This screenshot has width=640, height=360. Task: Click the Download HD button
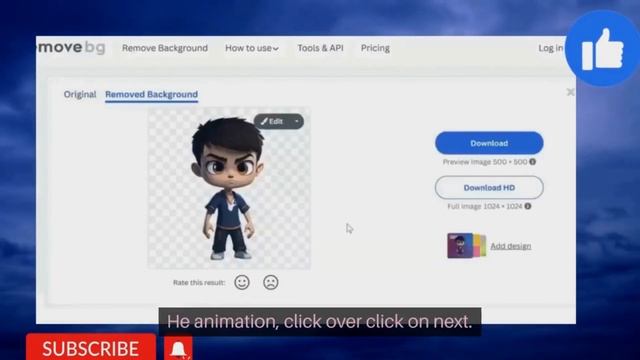tap(489, 188)
